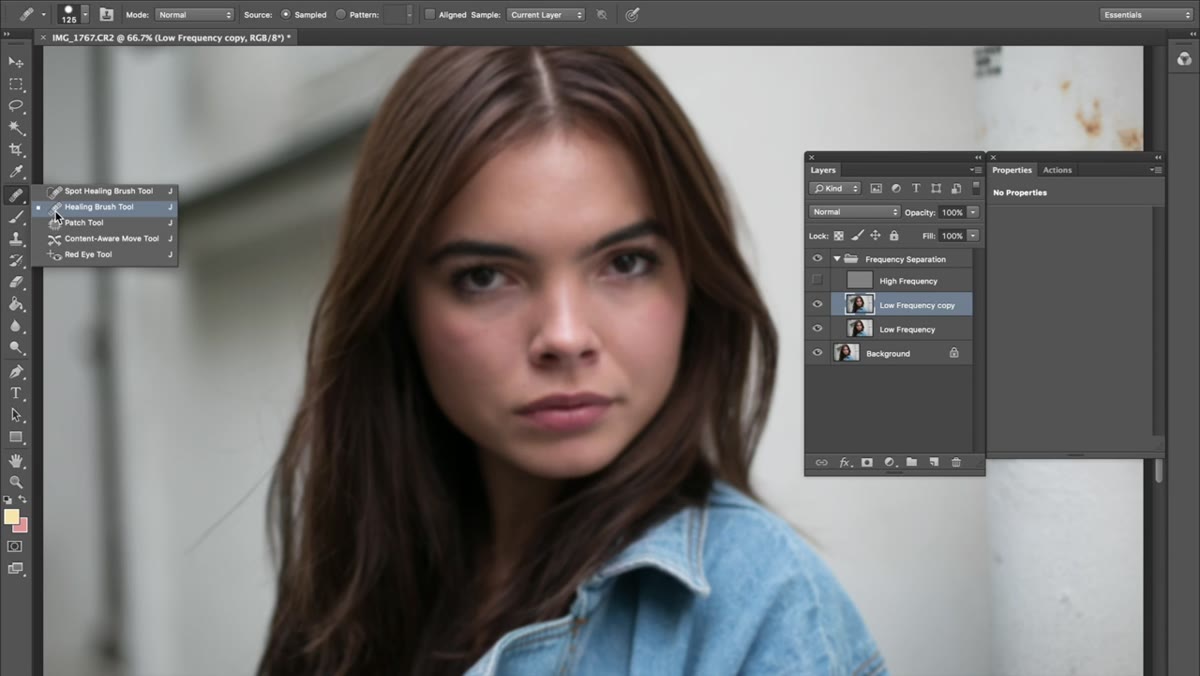Hide the Background layer
Screen dimensions: 1200x676
point(817,352)
